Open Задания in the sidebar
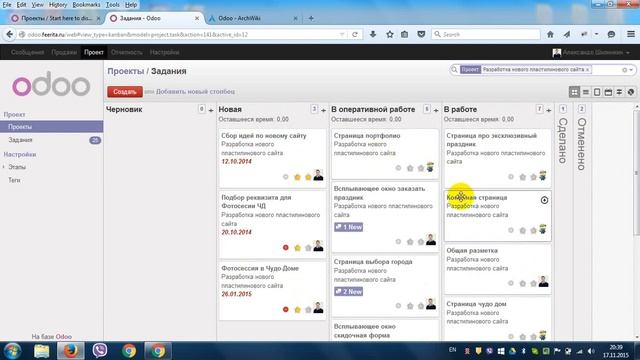This screenshot has width=640, height=360. 20,140
